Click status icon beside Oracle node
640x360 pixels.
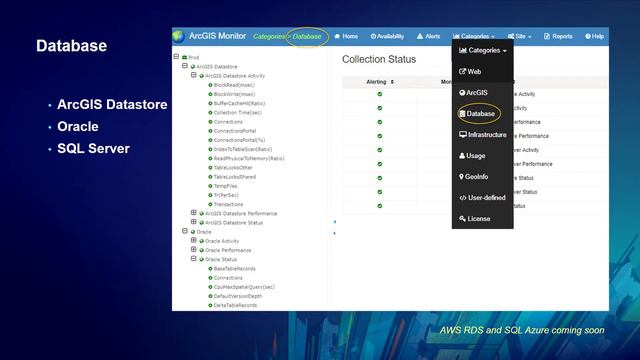click(193, 232)
